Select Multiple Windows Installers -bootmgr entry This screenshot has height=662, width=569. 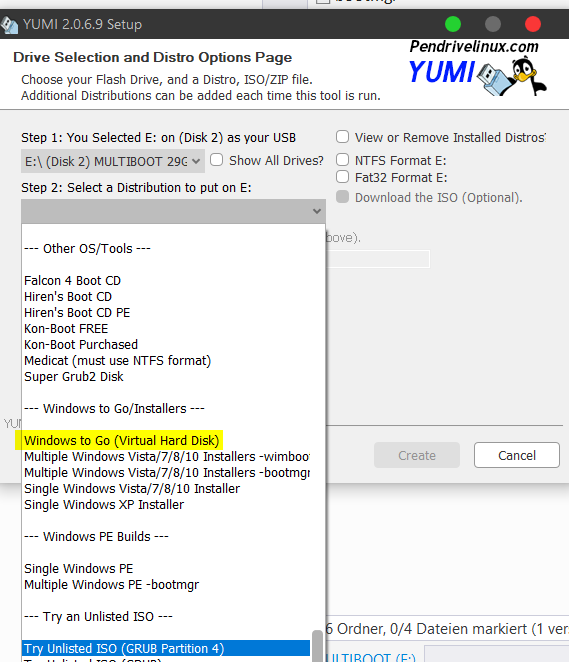(167, 473)
